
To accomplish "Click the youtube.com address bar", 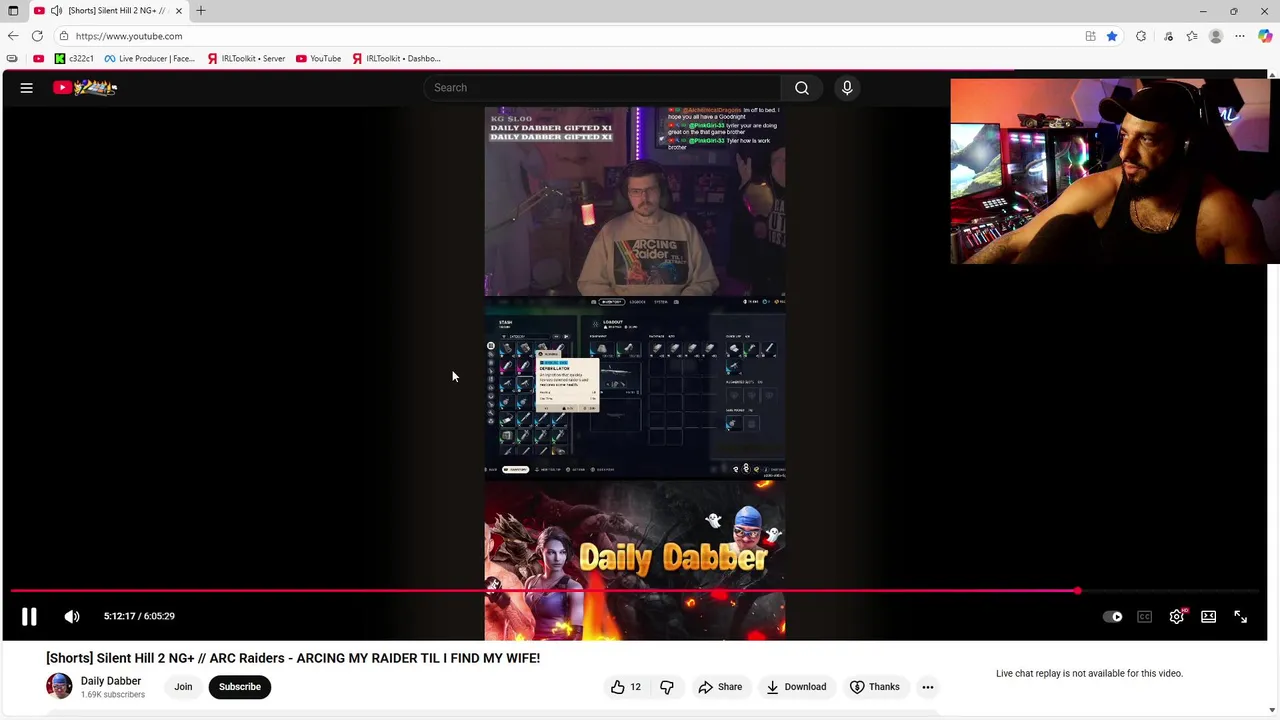I will tap(570, 36).
